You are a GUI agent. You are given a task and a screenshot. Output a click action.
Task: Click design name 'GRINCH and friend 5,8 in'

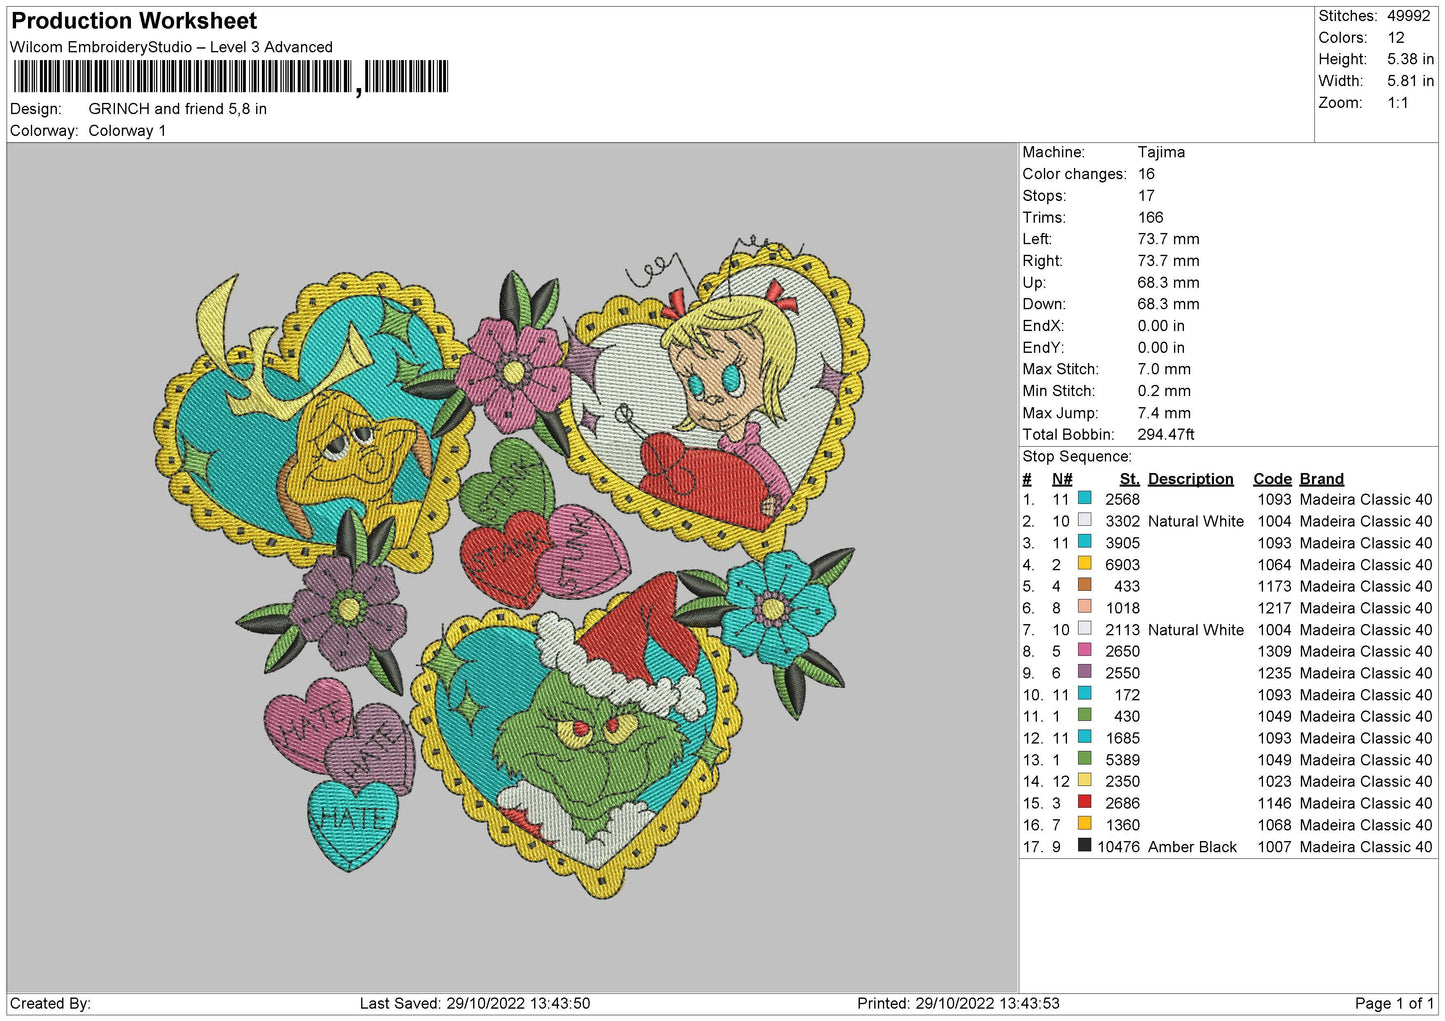click(x=178, y=109)
